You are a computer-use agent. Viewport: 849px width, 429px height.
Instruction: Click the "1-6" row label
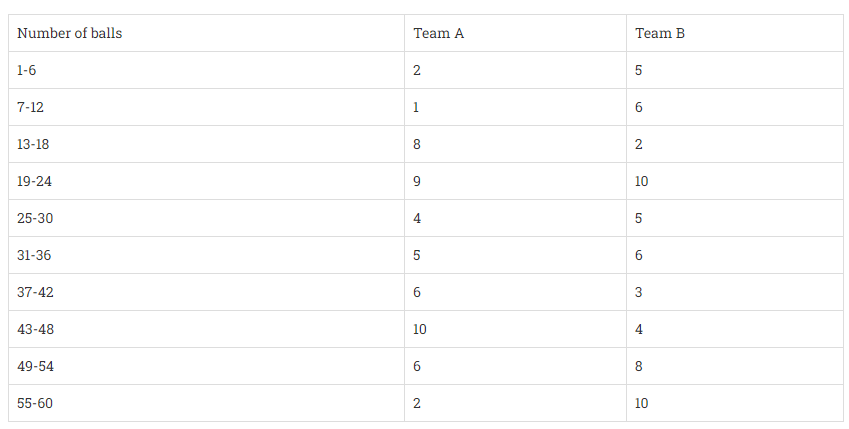[x=29, y=70]
